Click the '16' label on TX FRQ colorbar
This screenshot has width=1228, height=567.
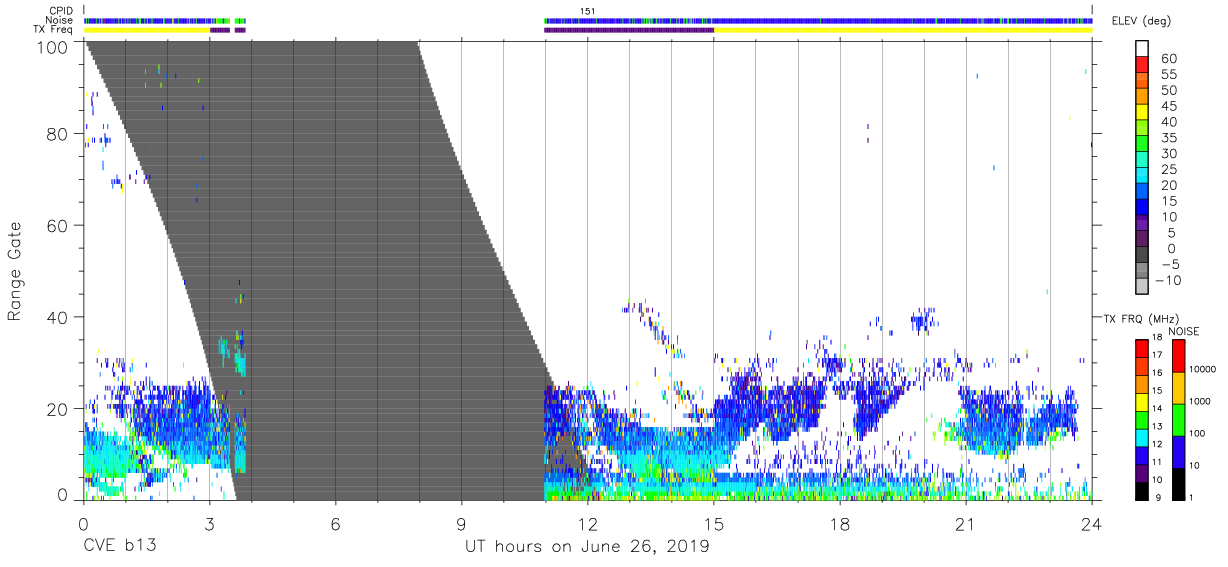(x=1157, y=373)
